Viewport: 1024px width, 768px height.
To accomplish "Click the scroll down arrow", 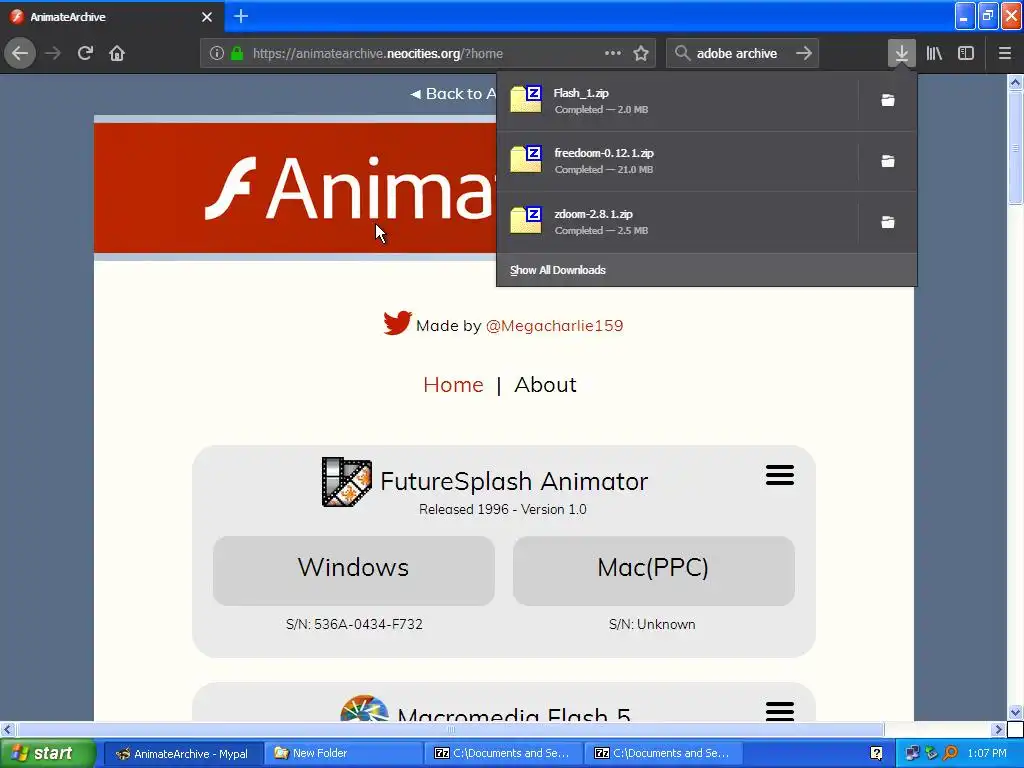I will click(x=1015, y=712).
